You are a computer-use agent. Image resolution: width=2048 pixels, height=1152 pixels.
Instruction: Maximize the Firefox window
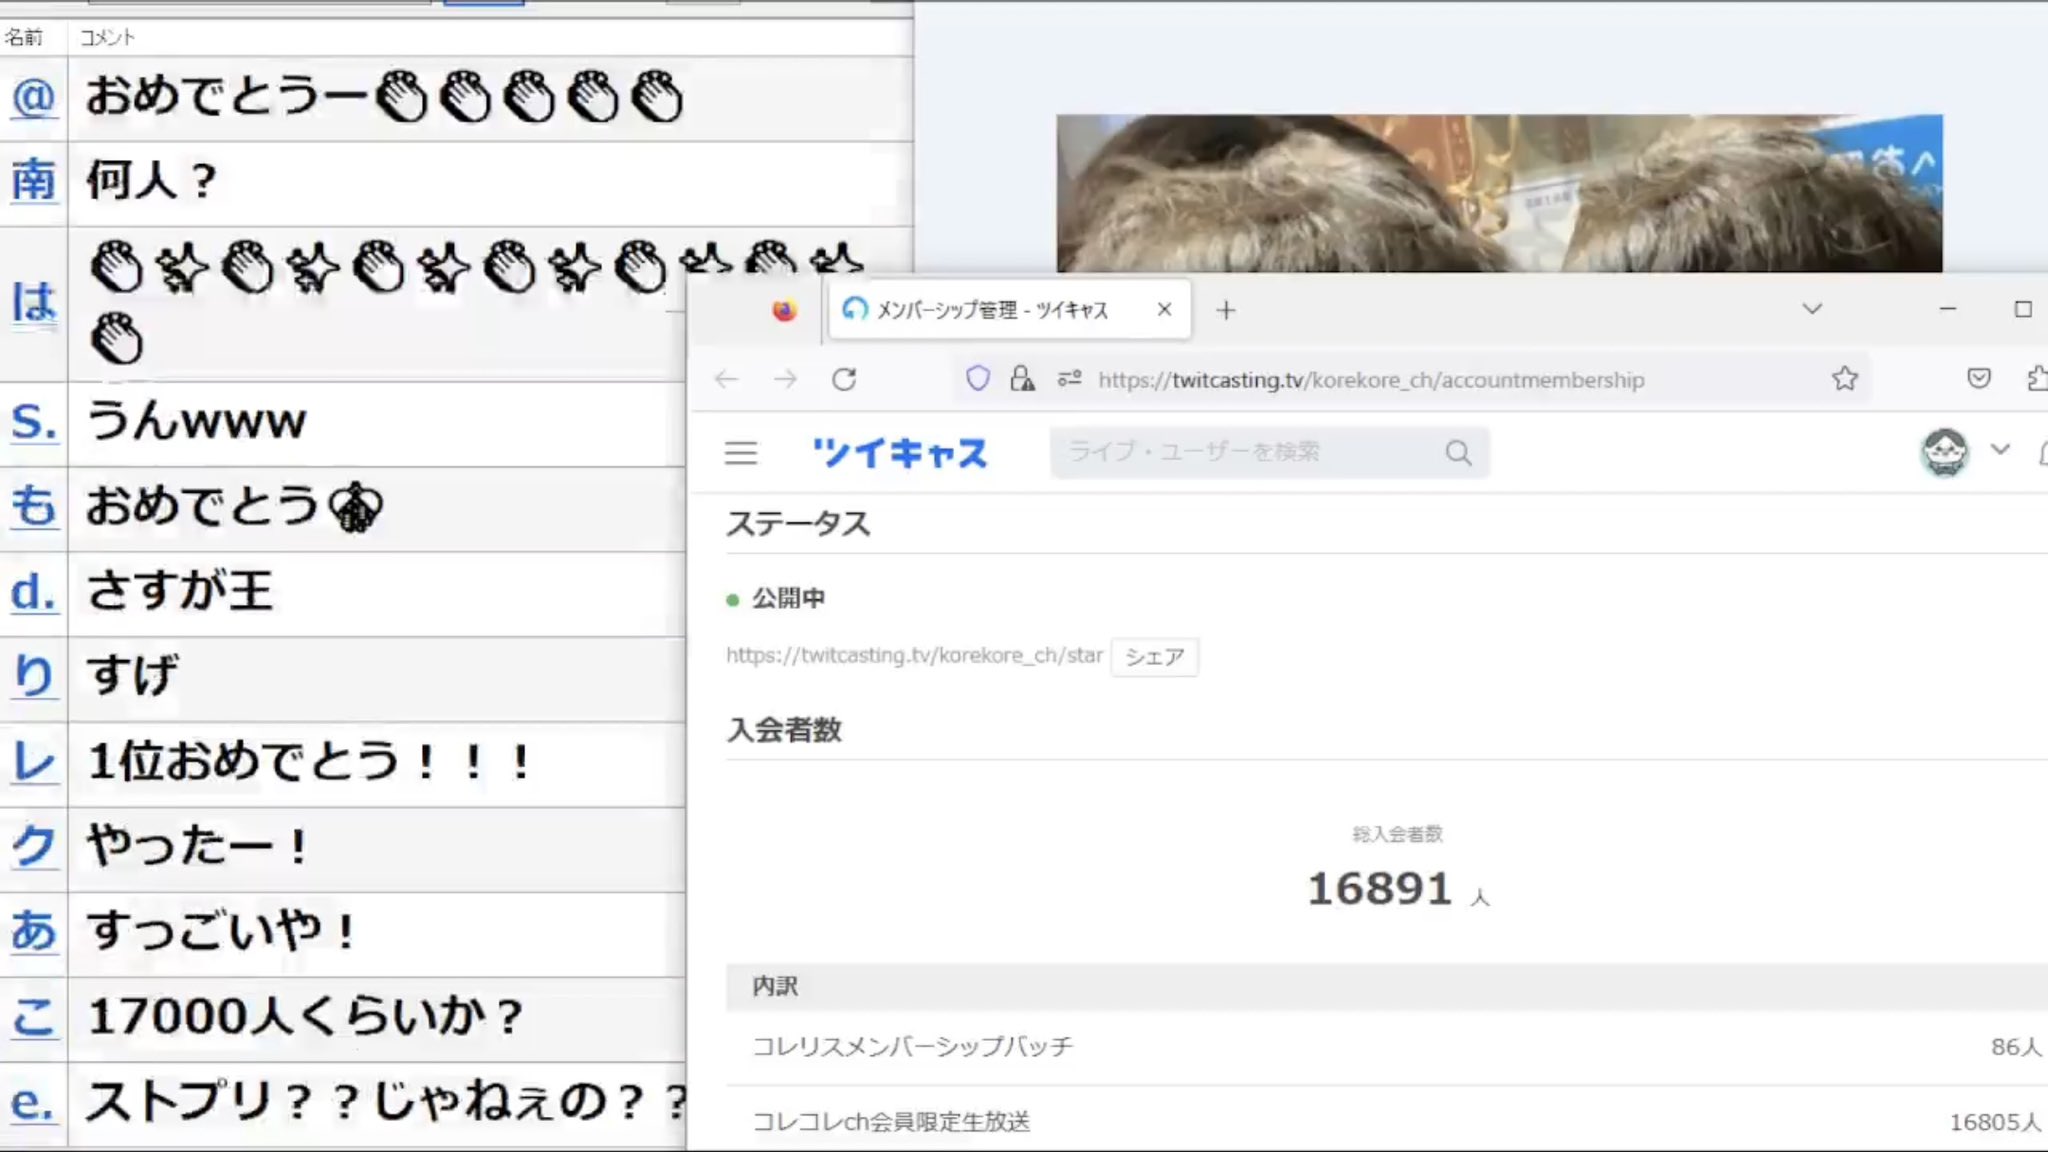(x=2022, y=309)
